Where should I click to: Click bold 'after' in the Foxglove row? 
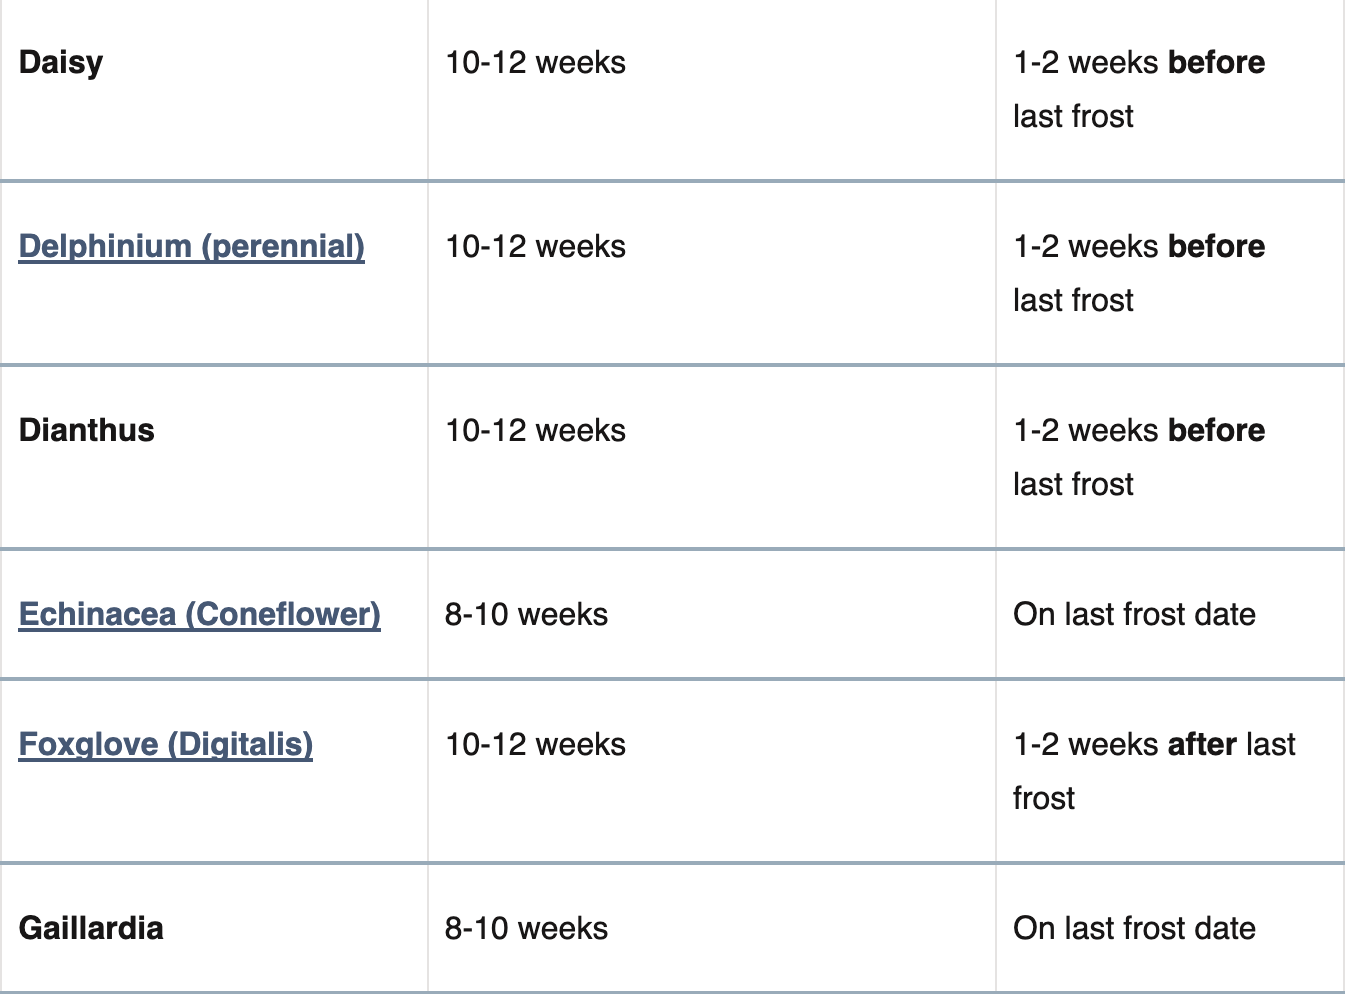click(1202, 744)
